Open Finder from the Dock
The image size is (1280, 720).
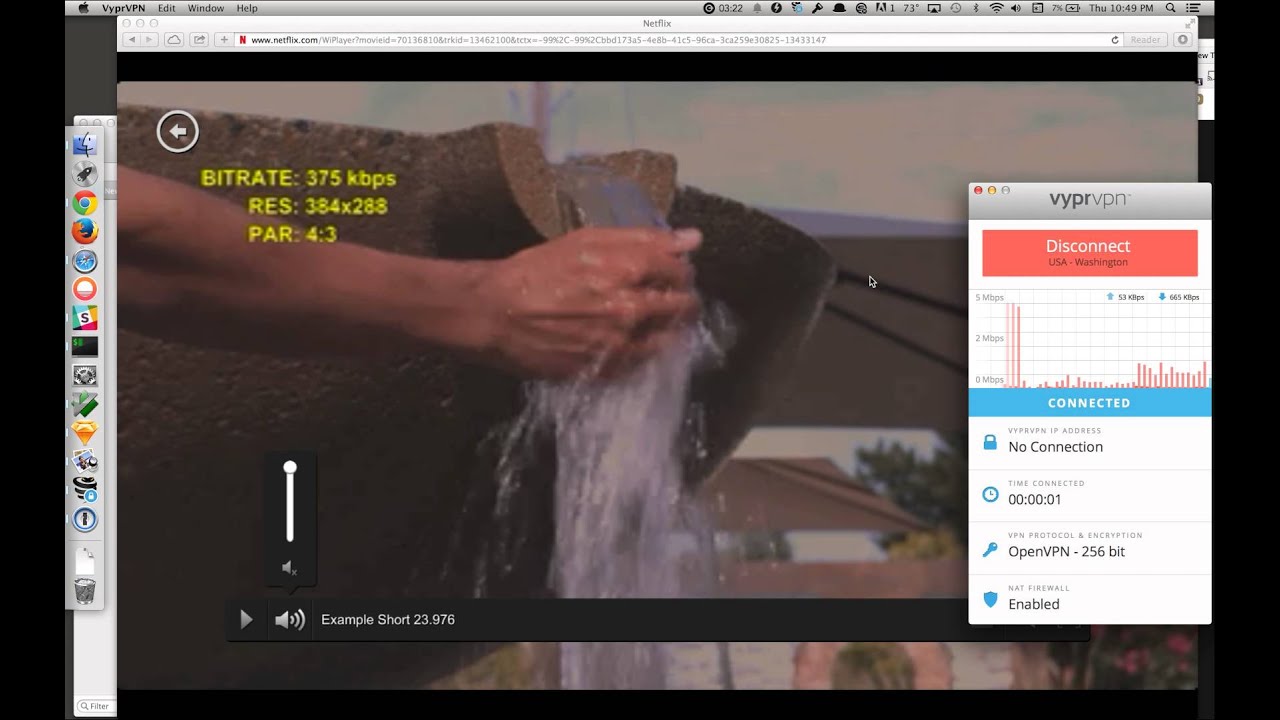point(85,144)
